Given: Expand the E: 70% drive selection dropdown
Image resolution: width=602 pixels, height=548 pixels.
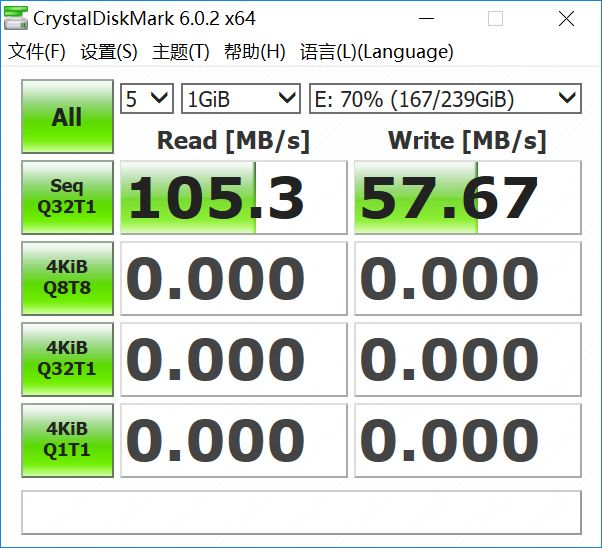Looking at the screenshot, I should pyautogui.click(x=445, y=99).
